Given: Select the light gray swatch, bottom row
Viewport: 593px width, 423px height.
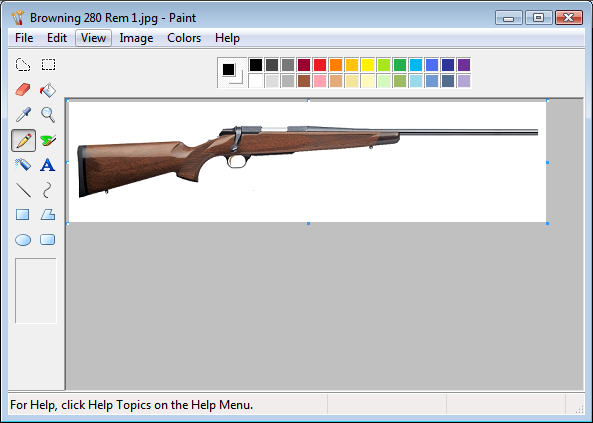Looking at the screenshot, I should click(272, 81).
